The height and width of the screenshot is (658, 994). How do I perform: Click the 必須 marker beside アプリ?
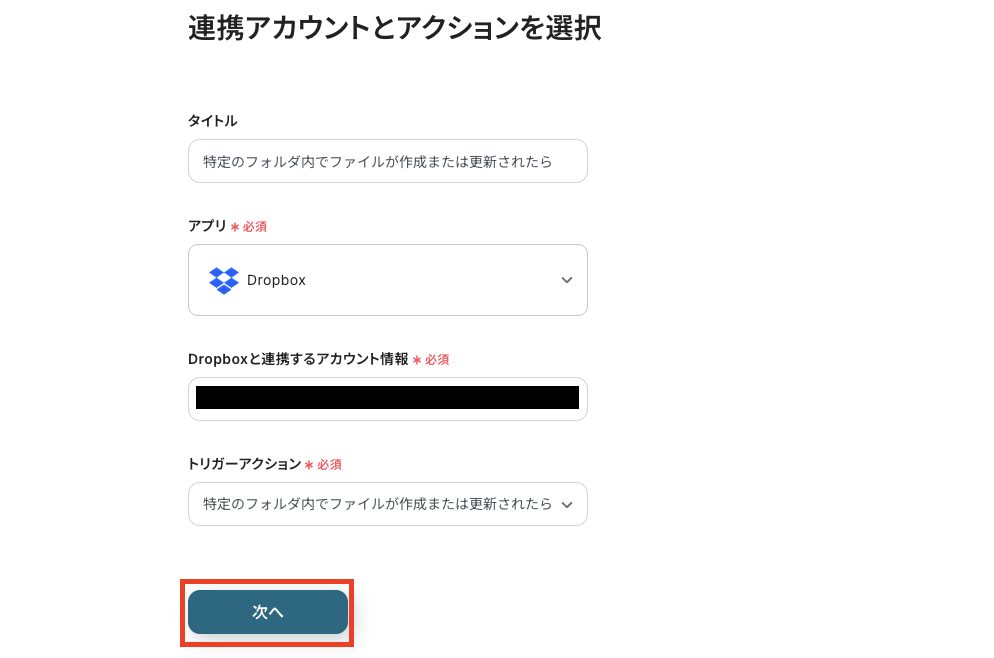[x=254, y=227]
